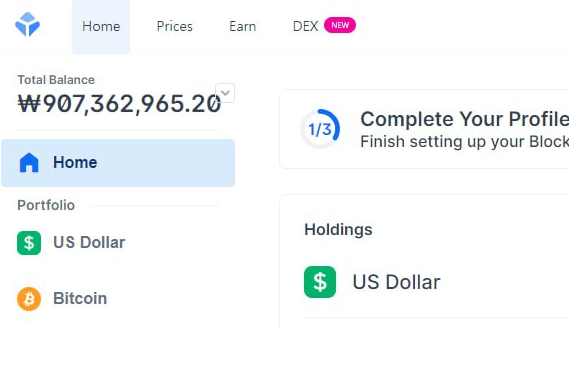This screenshot has height=369, width=588.
Task: Click the green dollar icon under Holdings
Action: pyautogui.click(x=320, y=282)
